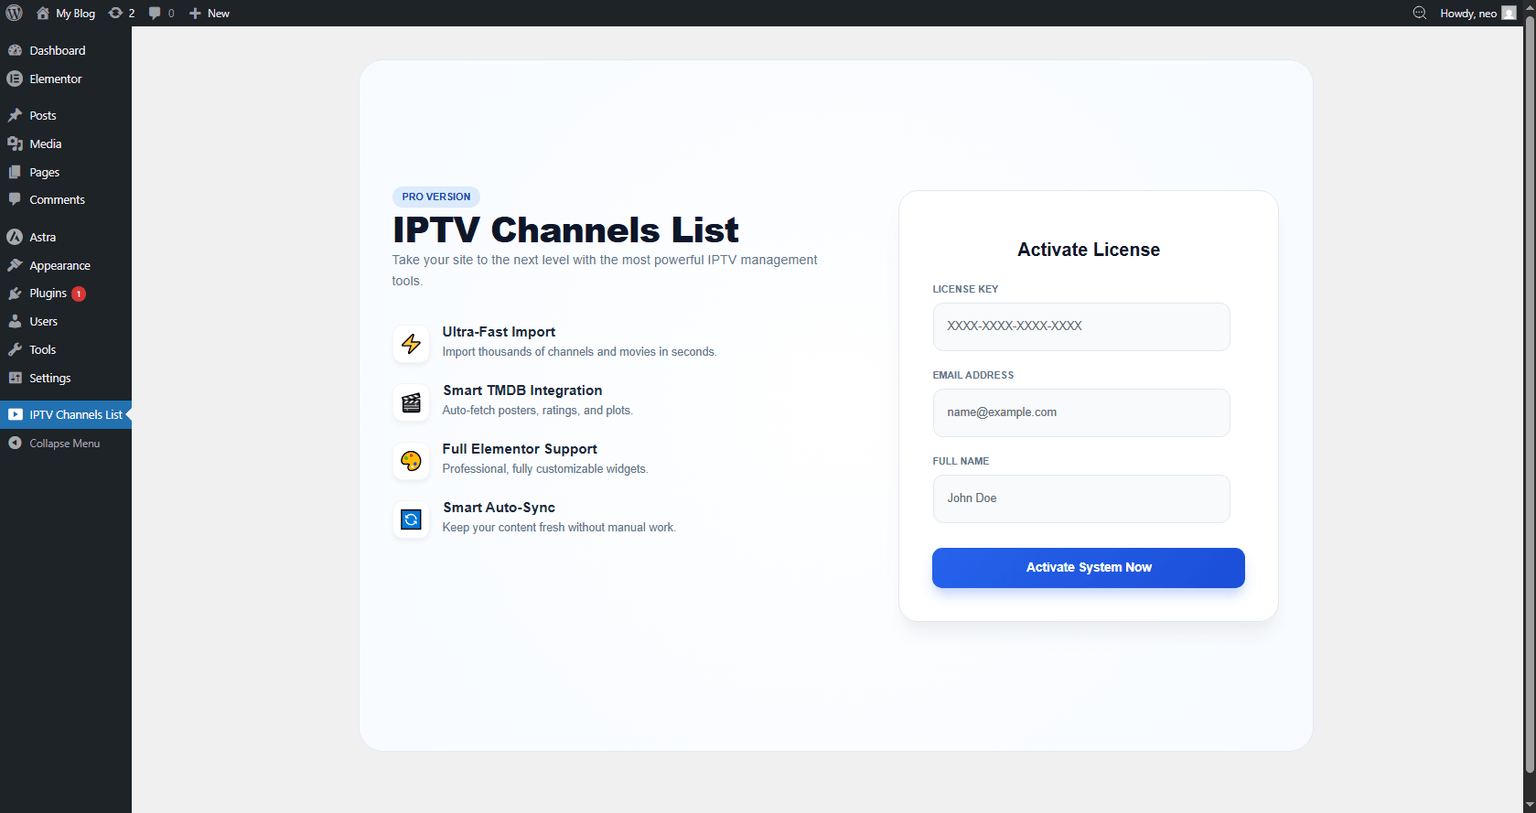Select IPTV Channels List in sidebar
This screenshot has width=1536, height=813.
(x=66, y=414)
